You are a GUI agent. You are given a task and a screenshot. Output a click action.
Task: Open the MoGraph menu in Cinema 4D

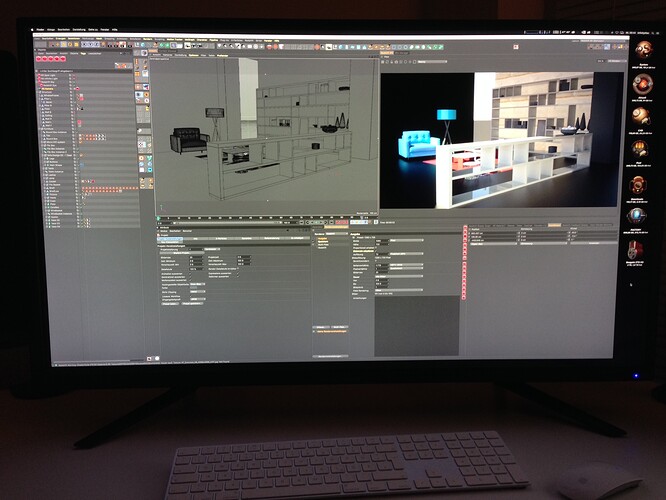point(188,40)
